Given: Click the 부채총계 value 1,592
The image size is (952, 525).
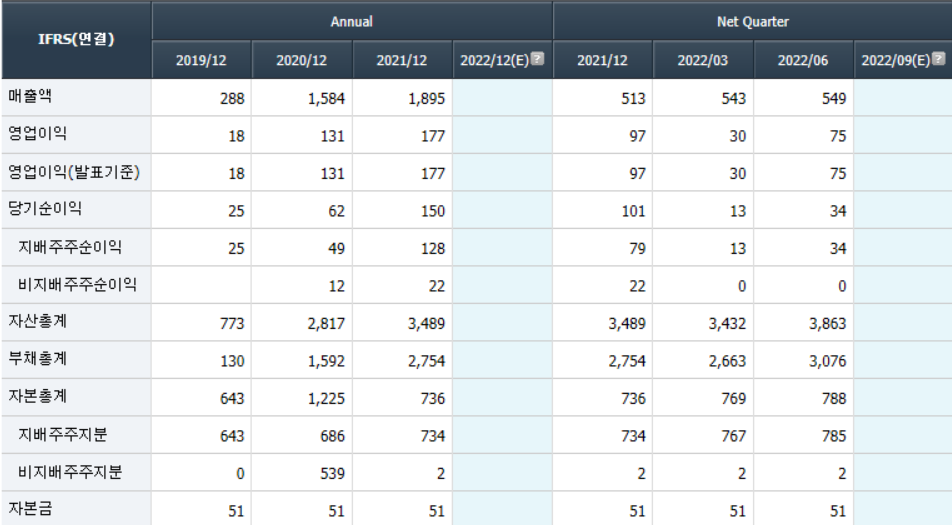Looking at the screenshot, I should coord(326,362).
